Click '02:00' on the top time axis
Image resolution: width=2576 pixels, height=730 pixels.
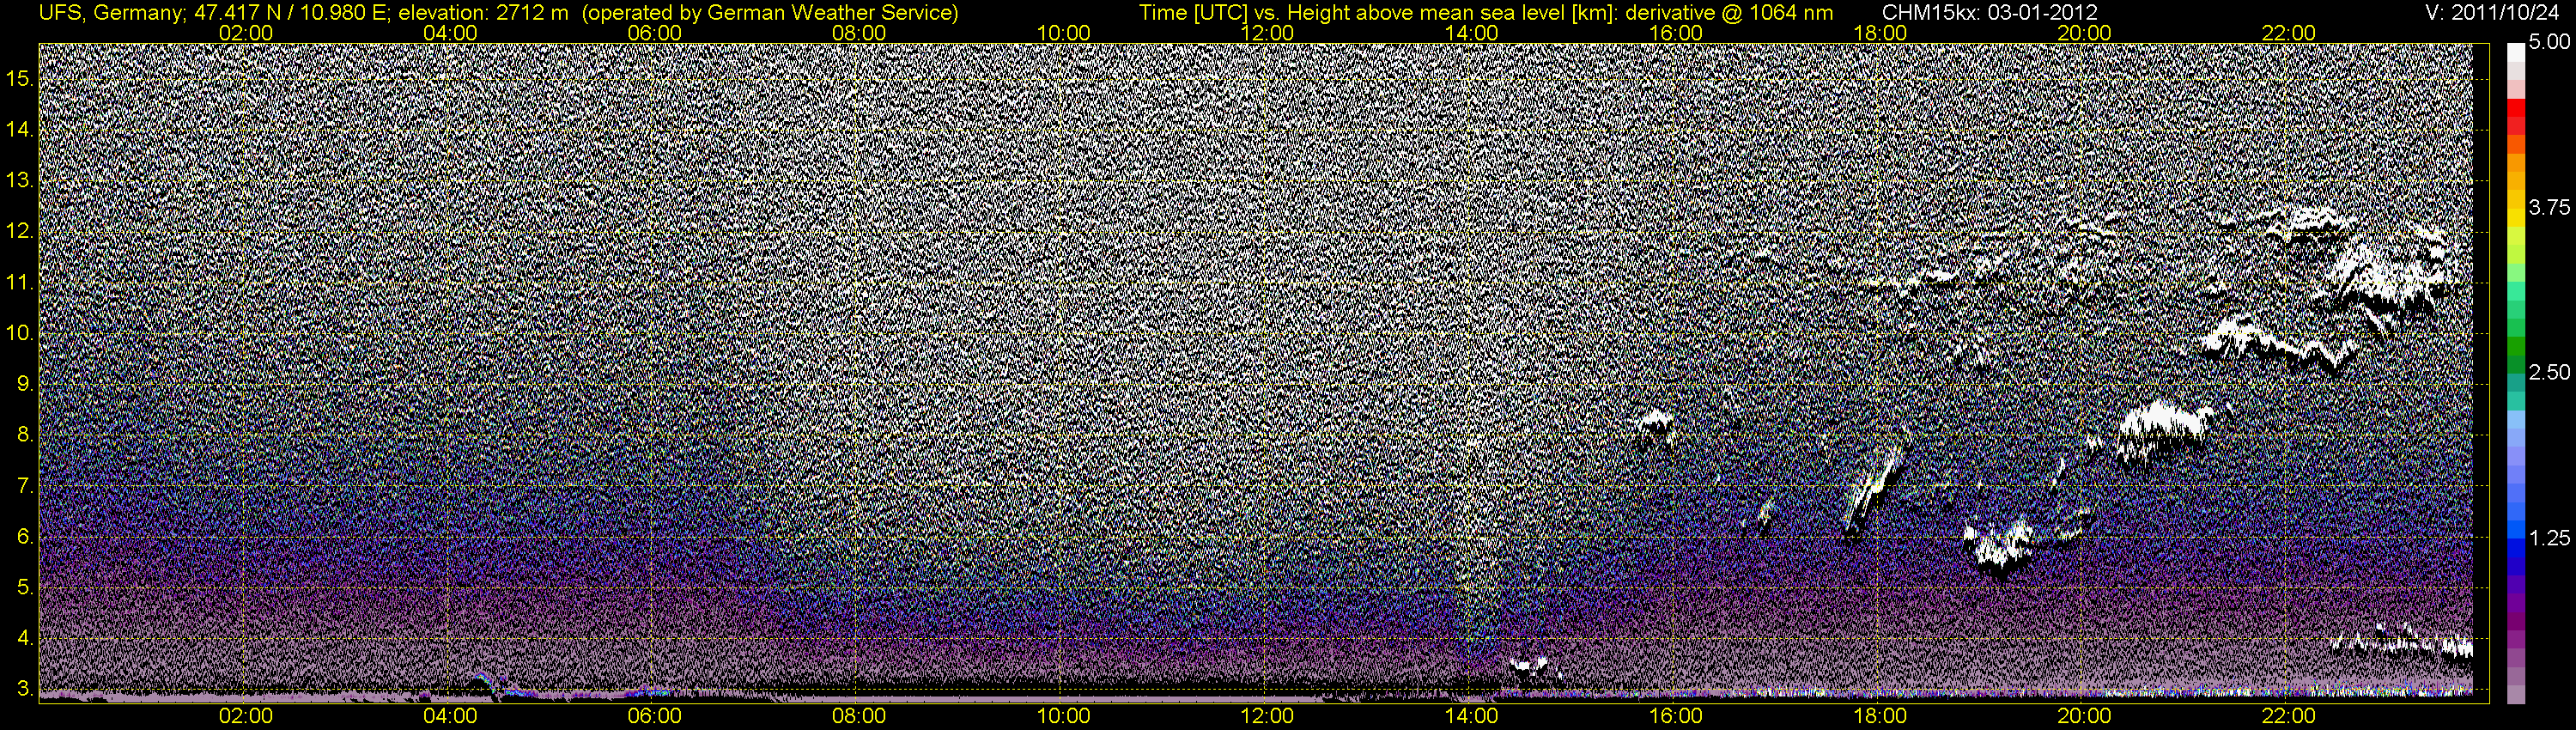(x=246, y=33)
